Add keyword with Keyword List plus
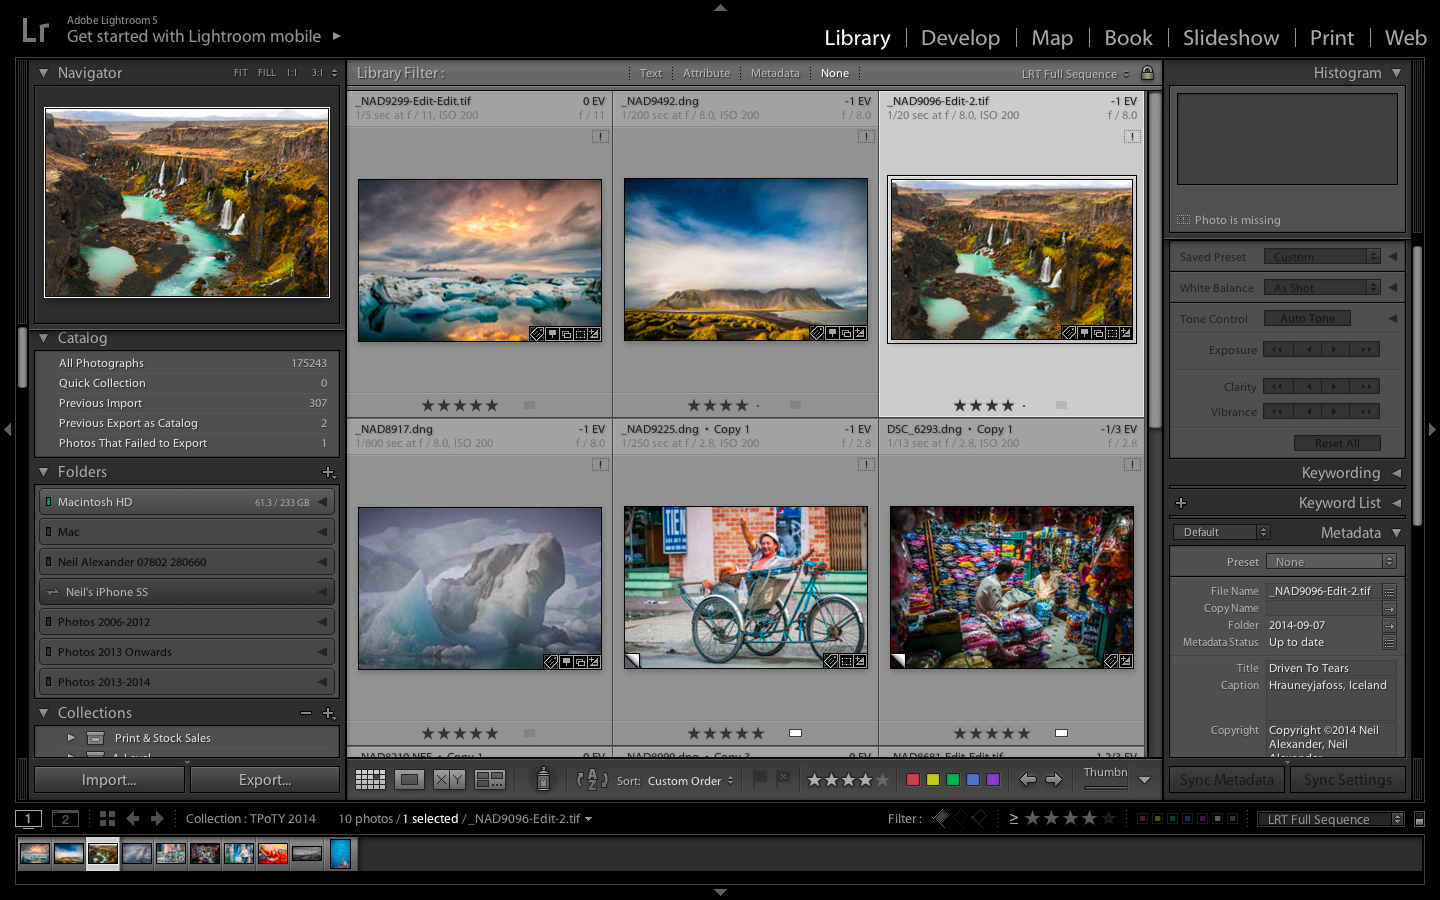 pyautogui.click(x=1181, y=503)
